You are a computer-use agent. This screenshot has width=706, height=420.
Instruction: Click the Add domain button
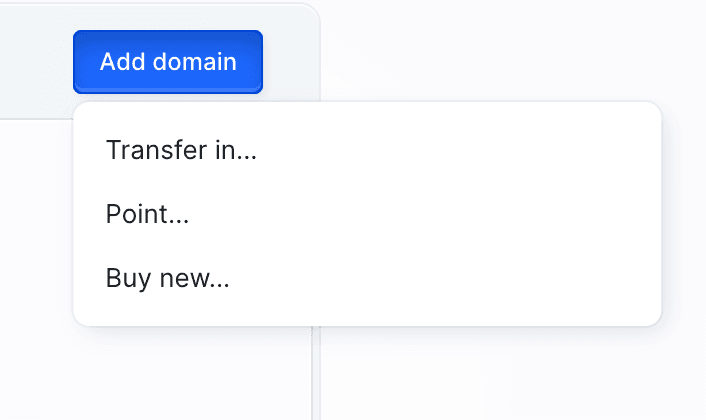point(168,62)
